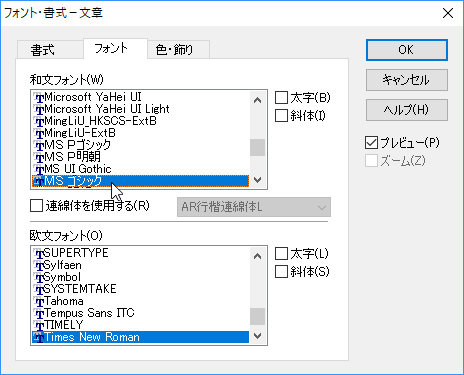Click the 欧文フォント list scrollbar thumb
This screenshot has width=464, height=375.
click(x=257, y=316)
